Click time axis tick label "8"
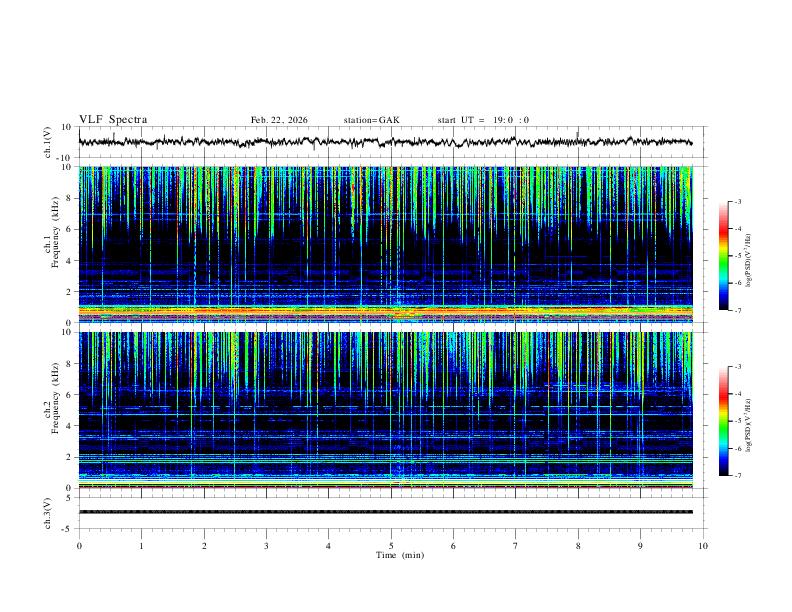Viewport: 792px width, 612px height. 578,546
